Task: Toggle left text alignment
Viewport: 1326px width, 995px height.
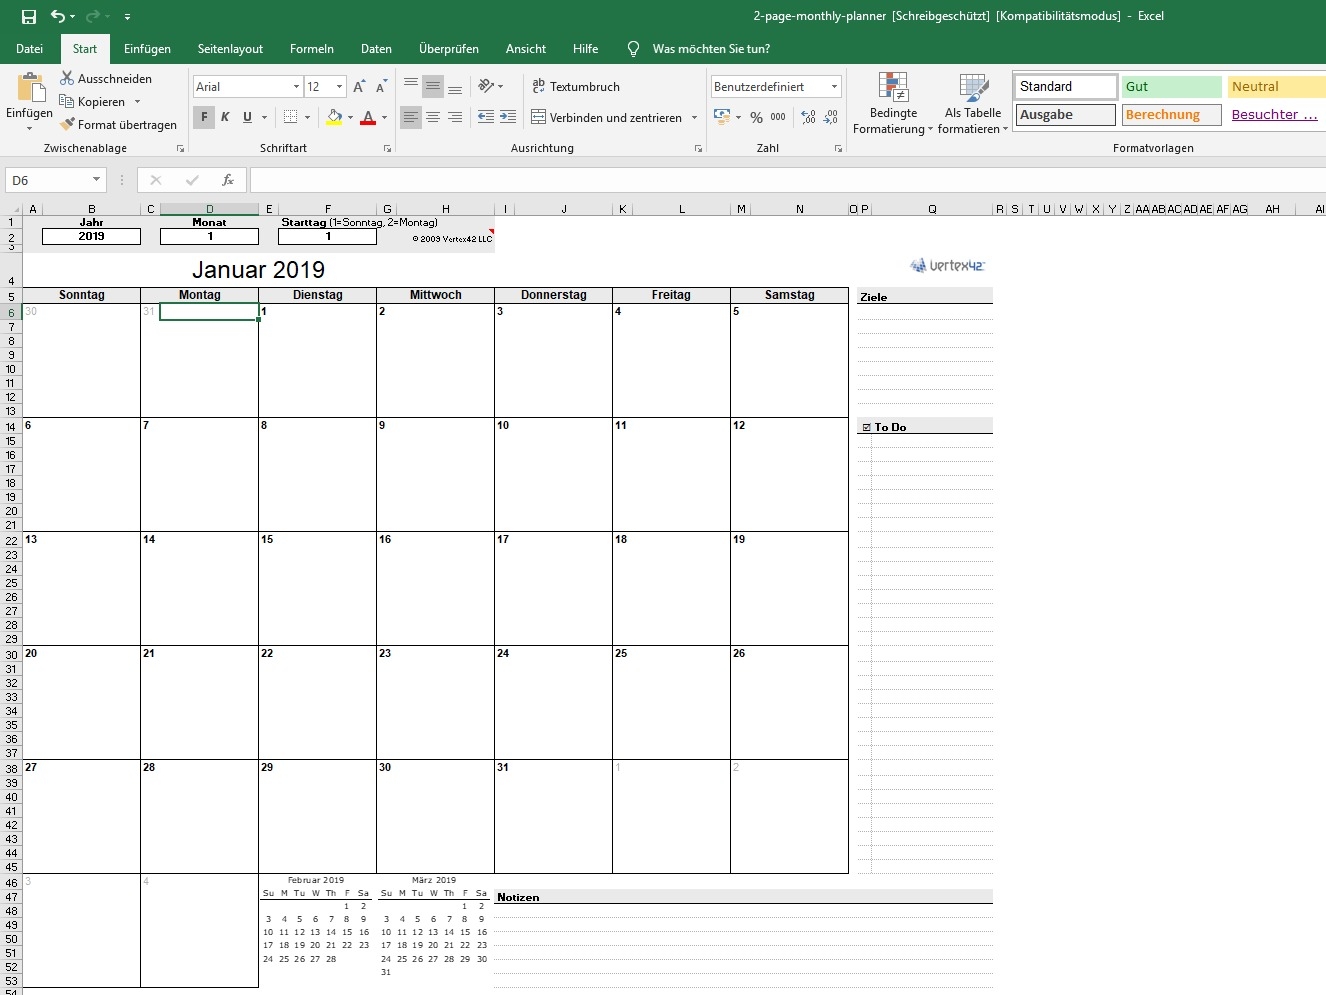Action: 411,117
